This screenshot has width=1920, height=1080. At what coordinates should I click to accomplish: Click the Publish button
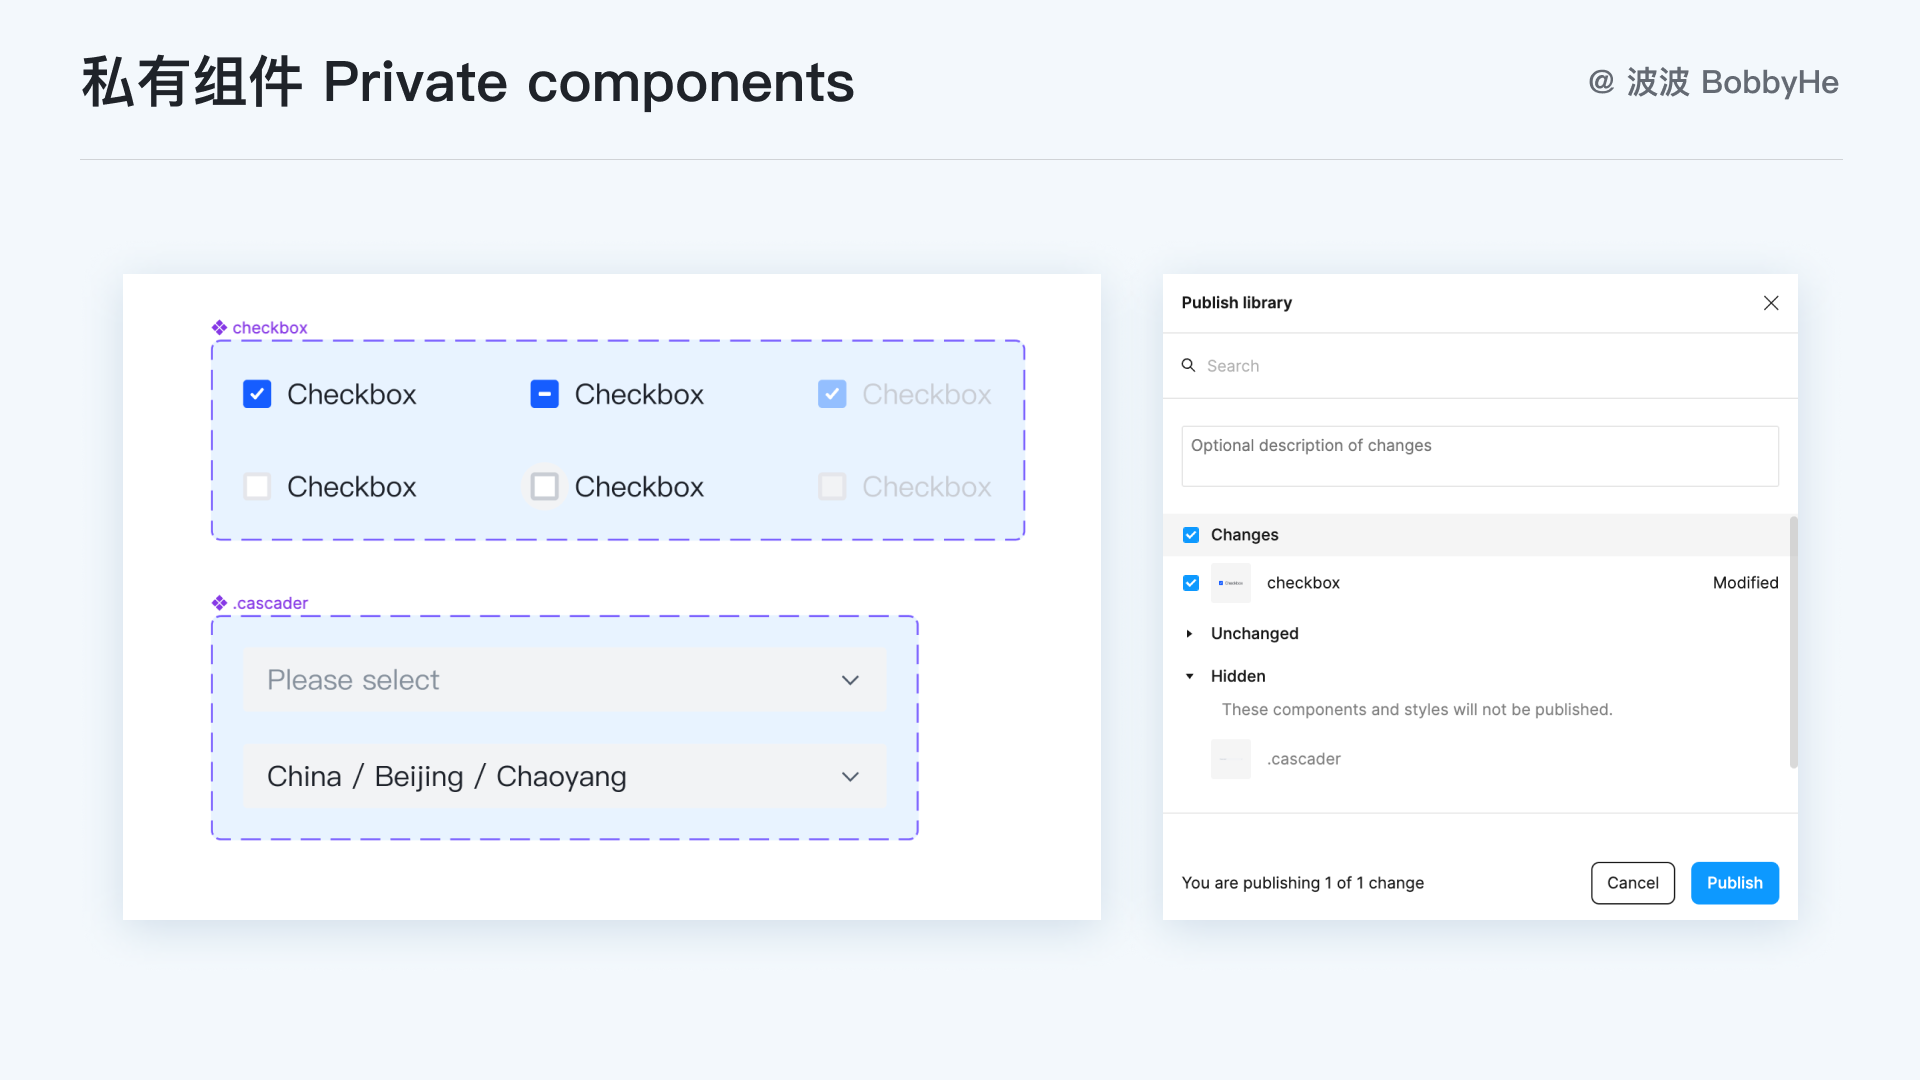pos(1734,883)
